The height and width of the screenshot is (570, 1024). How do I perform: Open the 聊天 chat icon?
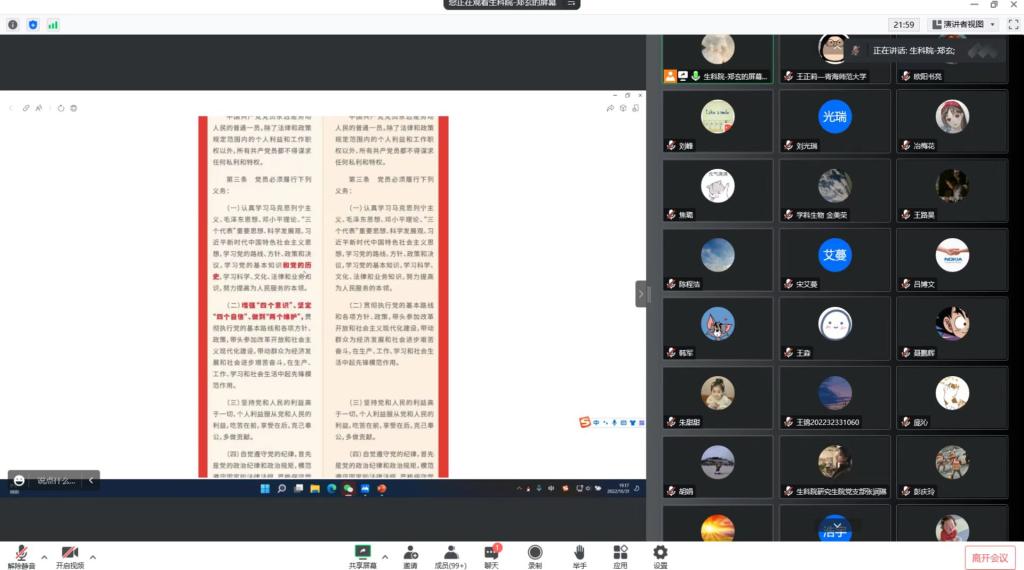coord(491,553)
